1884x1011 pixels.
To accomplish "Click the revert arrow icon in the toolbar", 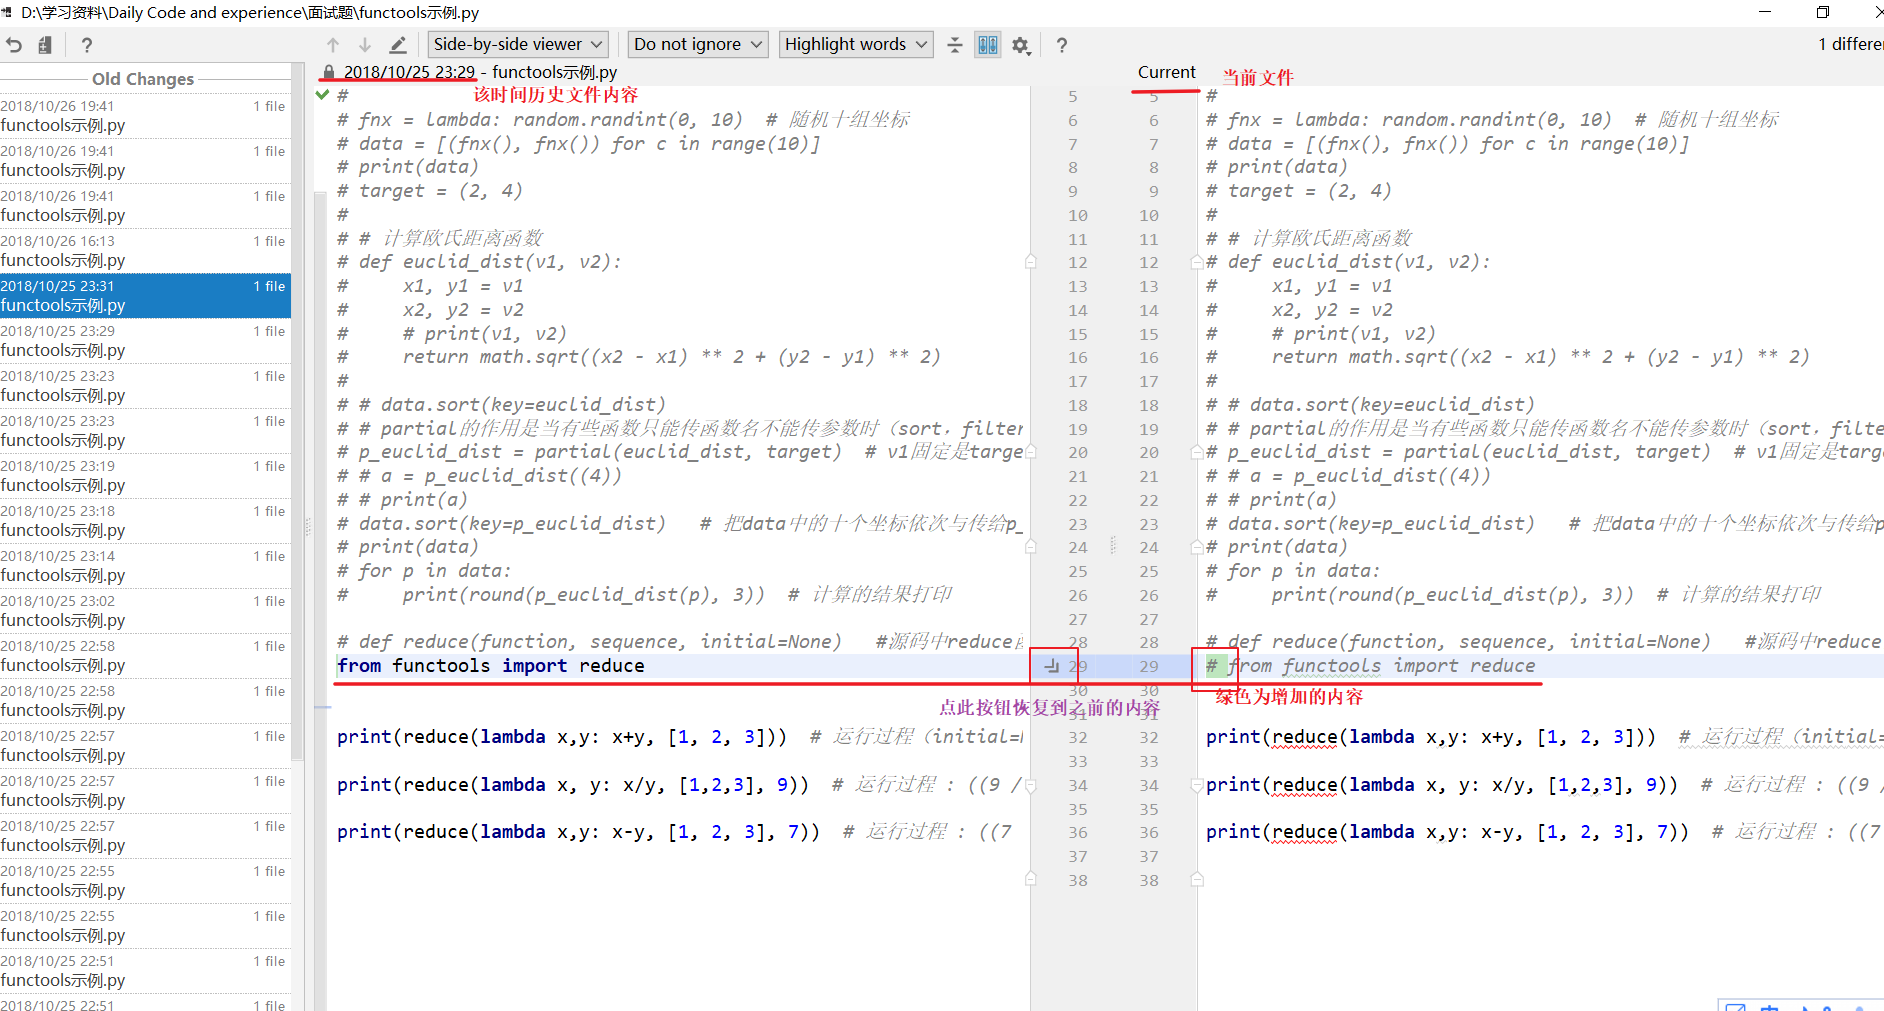I will [14, 44].
